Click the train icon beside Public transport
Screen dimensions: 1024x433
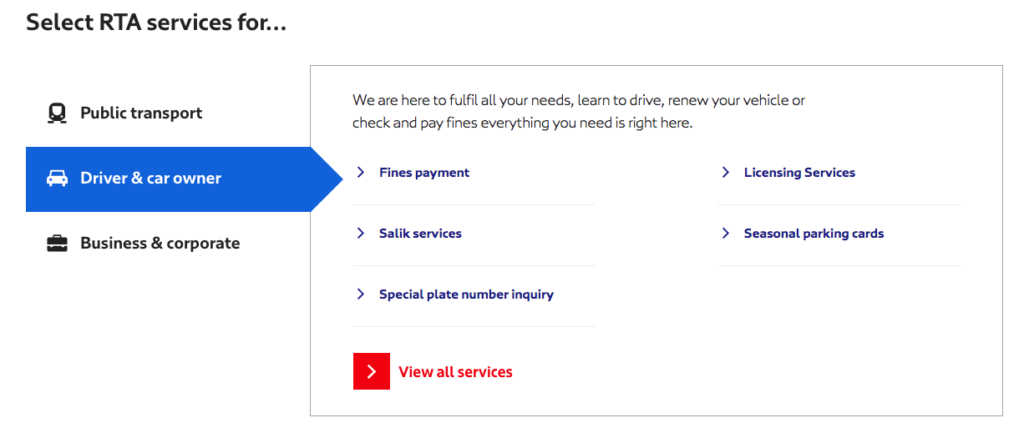tap(57, 113)
